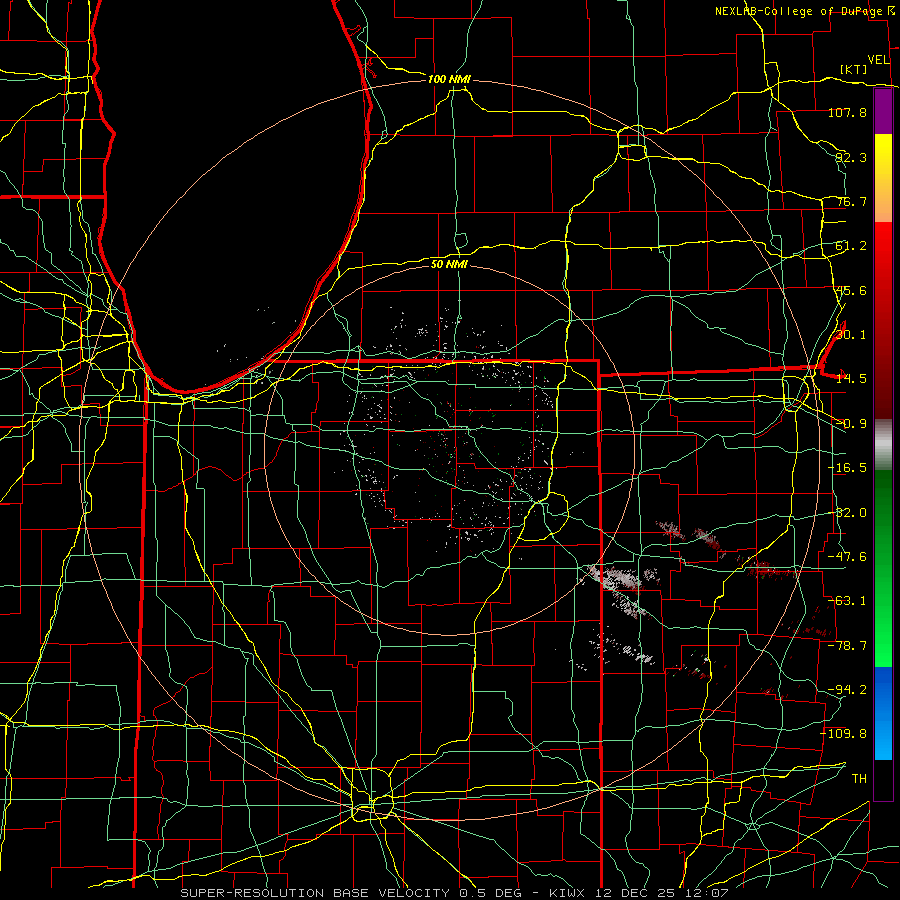Click the VEL legend heading
The height and width of the screenshot is (900, 900).
[879, 60]
